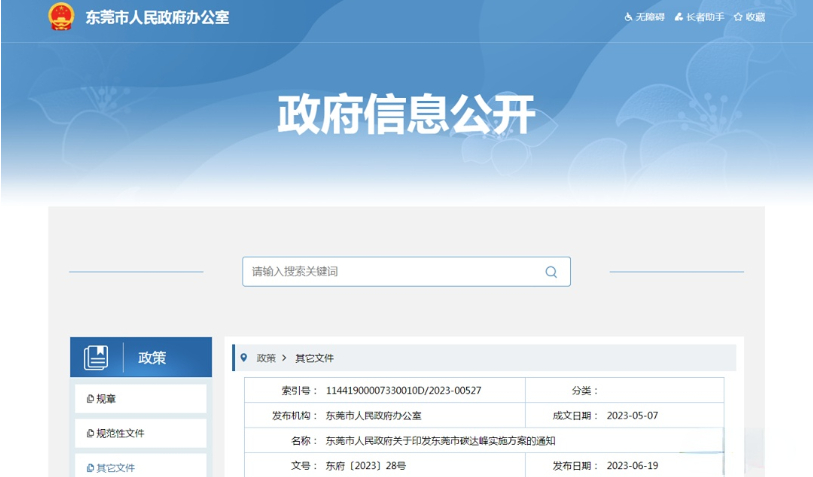Click the 收藏 star favorite icon
The image size is (813, 477).
click(738, 17)
